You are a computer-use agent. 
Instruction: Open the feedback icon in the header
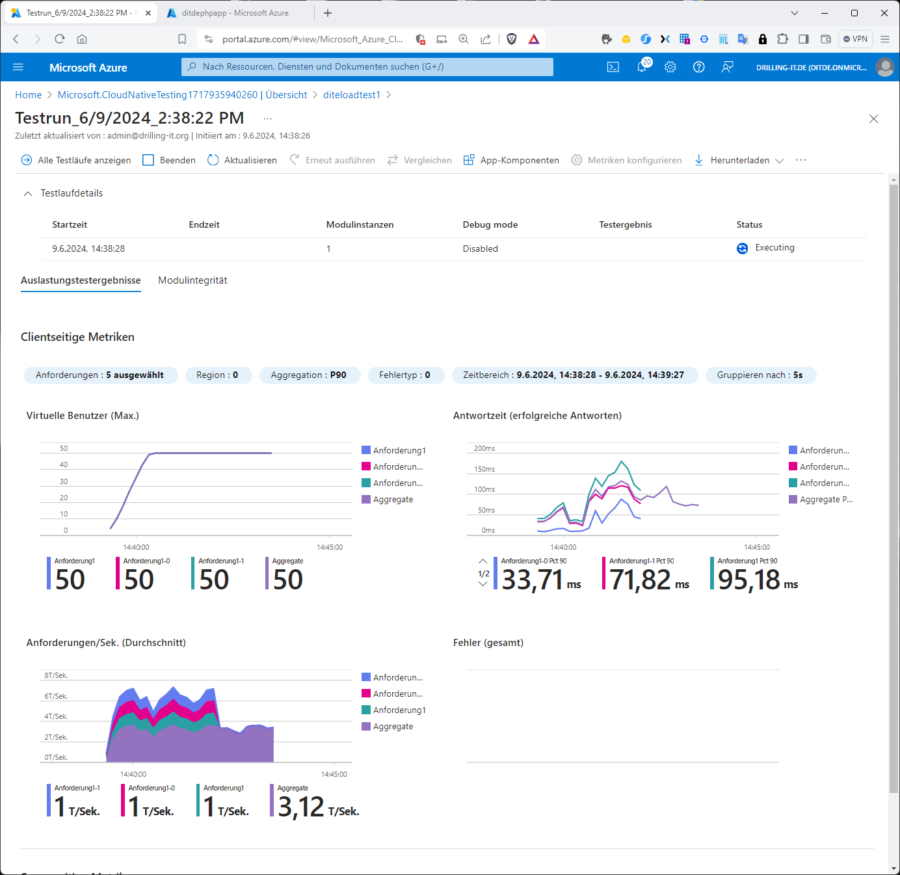[728, 67]
